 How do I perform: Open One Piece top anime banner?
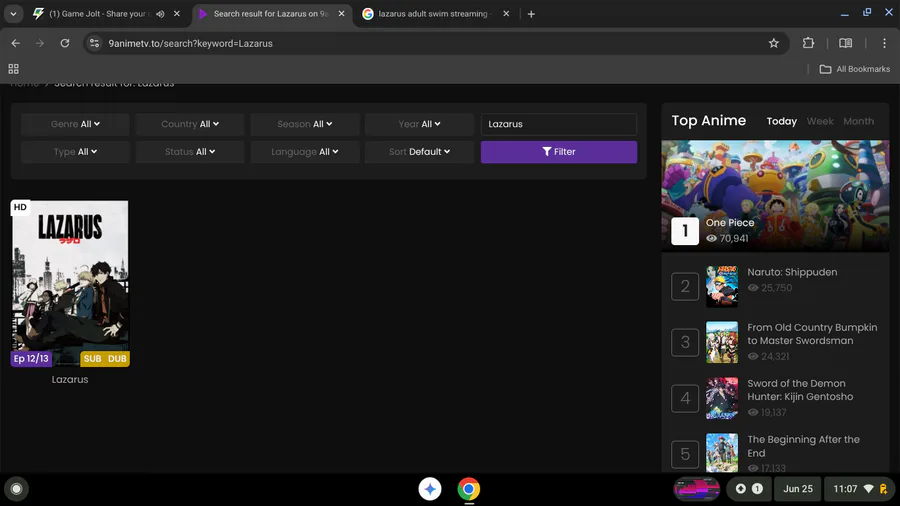click(x=775, y=196)
